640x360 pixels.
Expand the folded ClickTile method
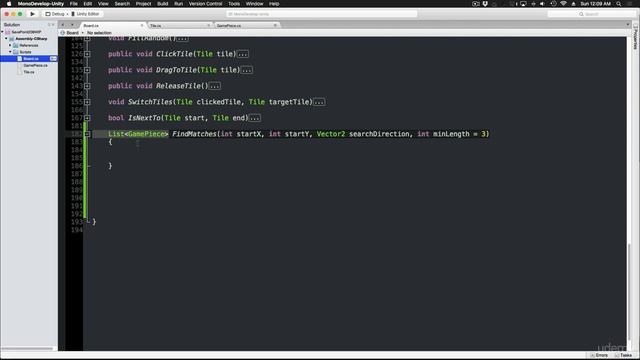point(87,54)
